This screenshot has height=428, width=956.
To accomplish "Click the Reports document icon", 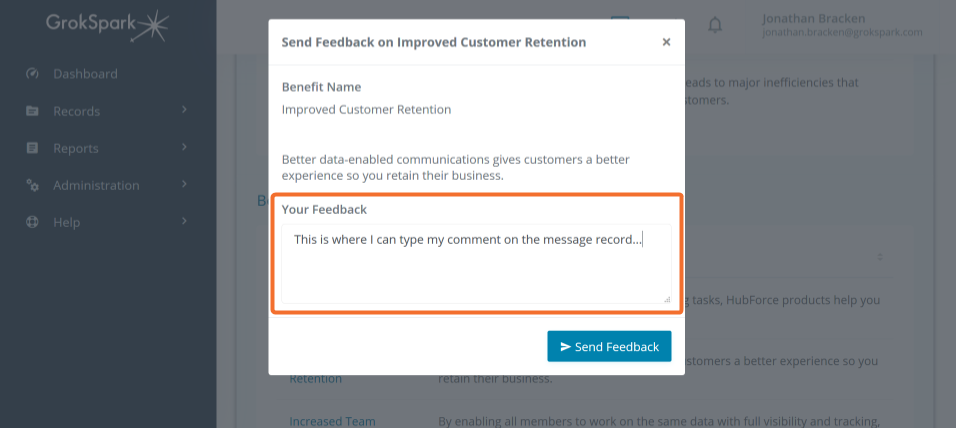I will click(32, 148).
